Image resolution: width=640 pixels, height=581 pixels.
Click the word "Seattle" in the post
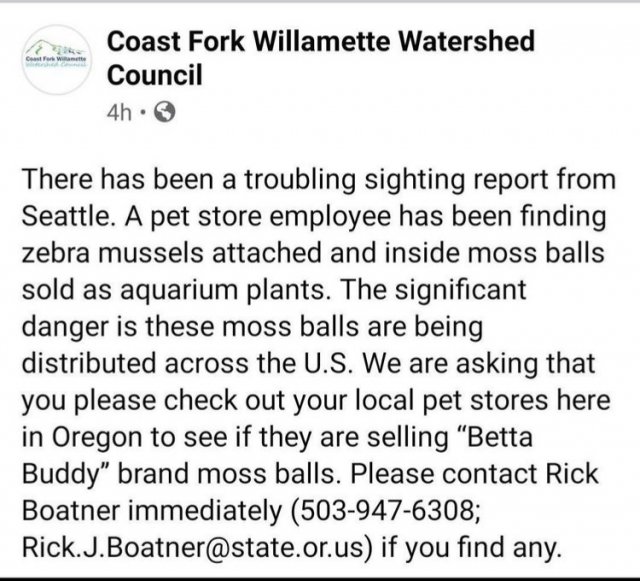pyautogui.click(x=67, y=215)
